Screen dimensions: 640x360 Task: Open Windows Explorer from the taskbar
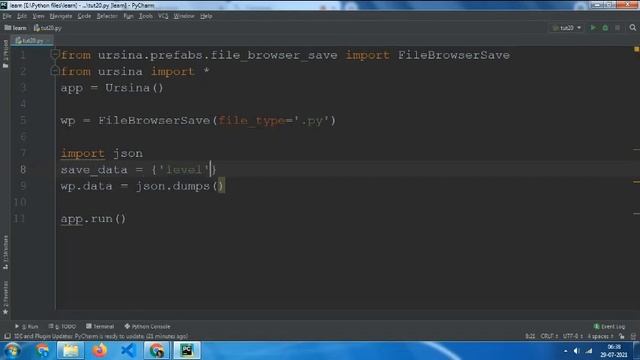pyautogui.click(x=70, y=351)
